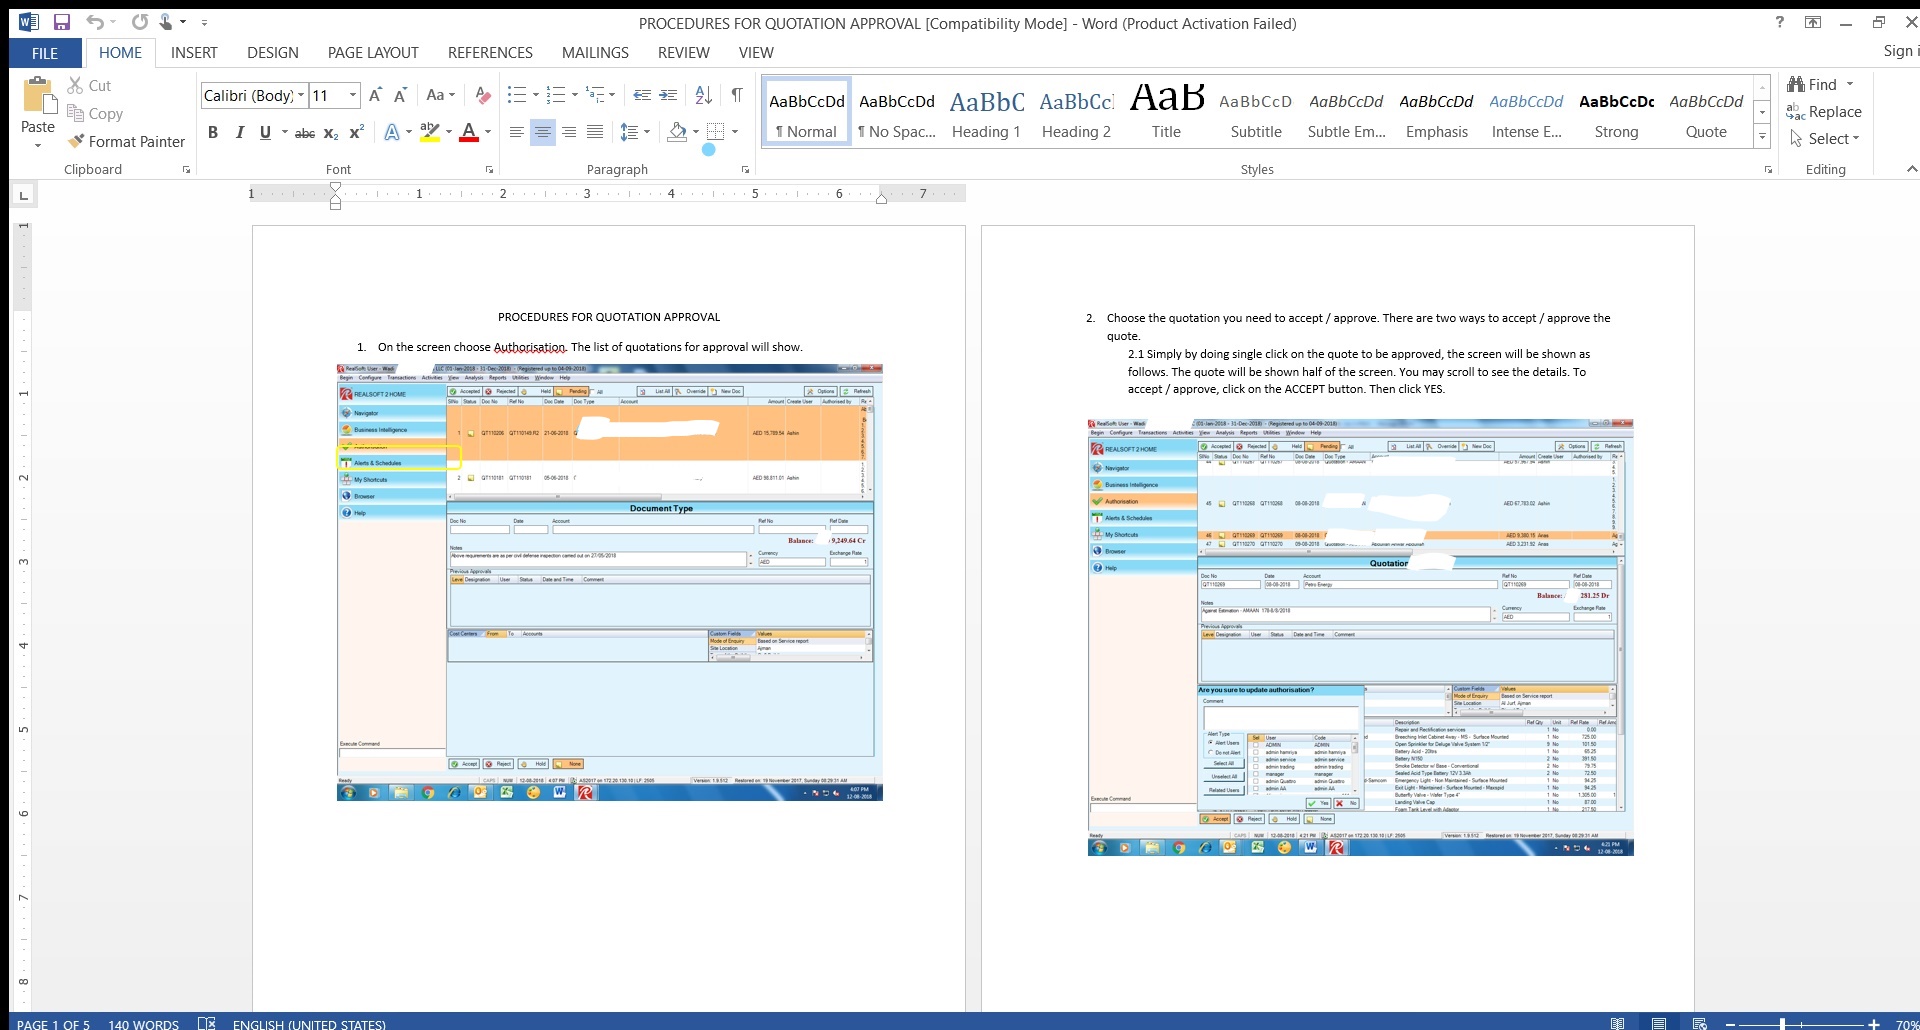Click the Save icon in Quick Access toolbar
The height and width of the screenshot is (1030, 1920).
pyautogui.click(x=62, y=22)
